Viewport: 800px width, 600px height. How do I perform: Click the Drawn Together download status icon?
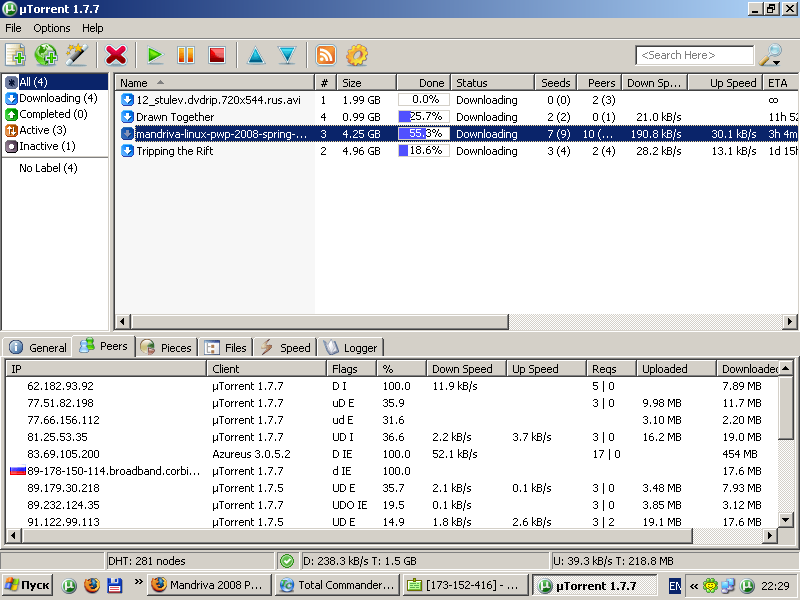[x=127, y=117]
